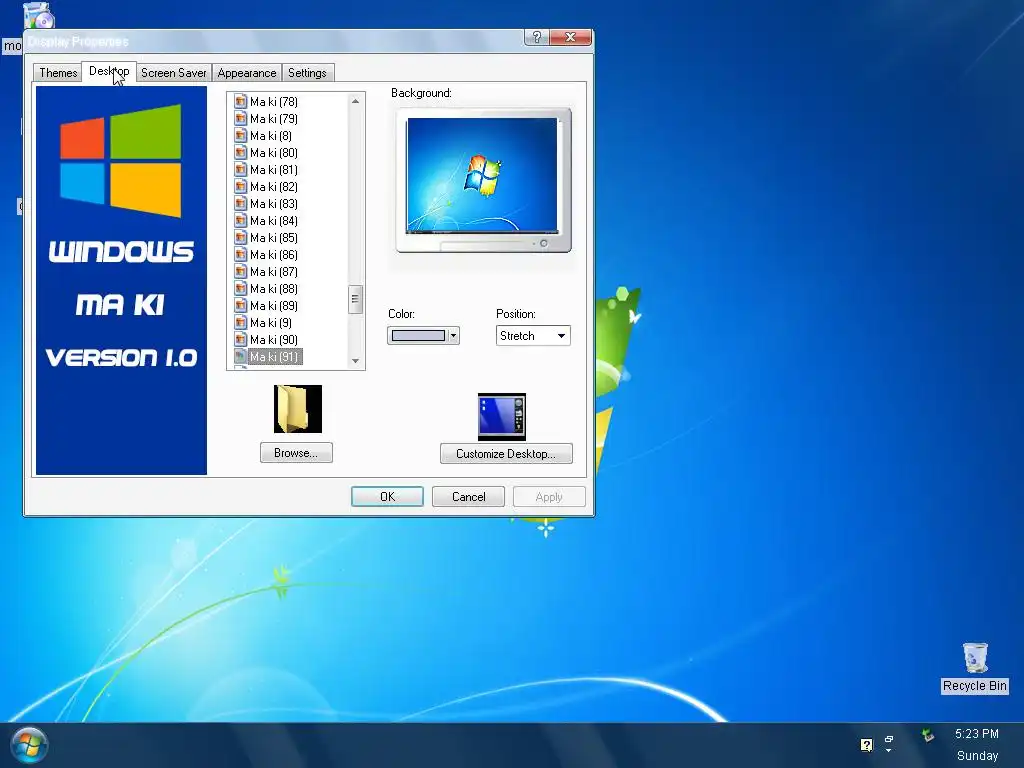
Task: Click the wallpaper list scroll-up arrow
Action: point(355,101)
